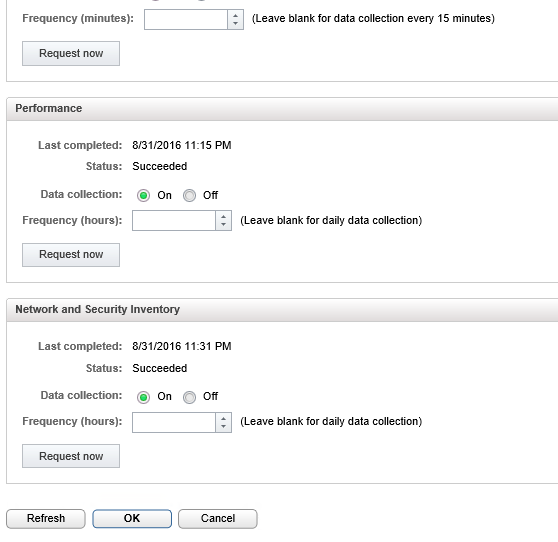
Task: Select On for Performance data collection
Action: click(x=143, y=195)
